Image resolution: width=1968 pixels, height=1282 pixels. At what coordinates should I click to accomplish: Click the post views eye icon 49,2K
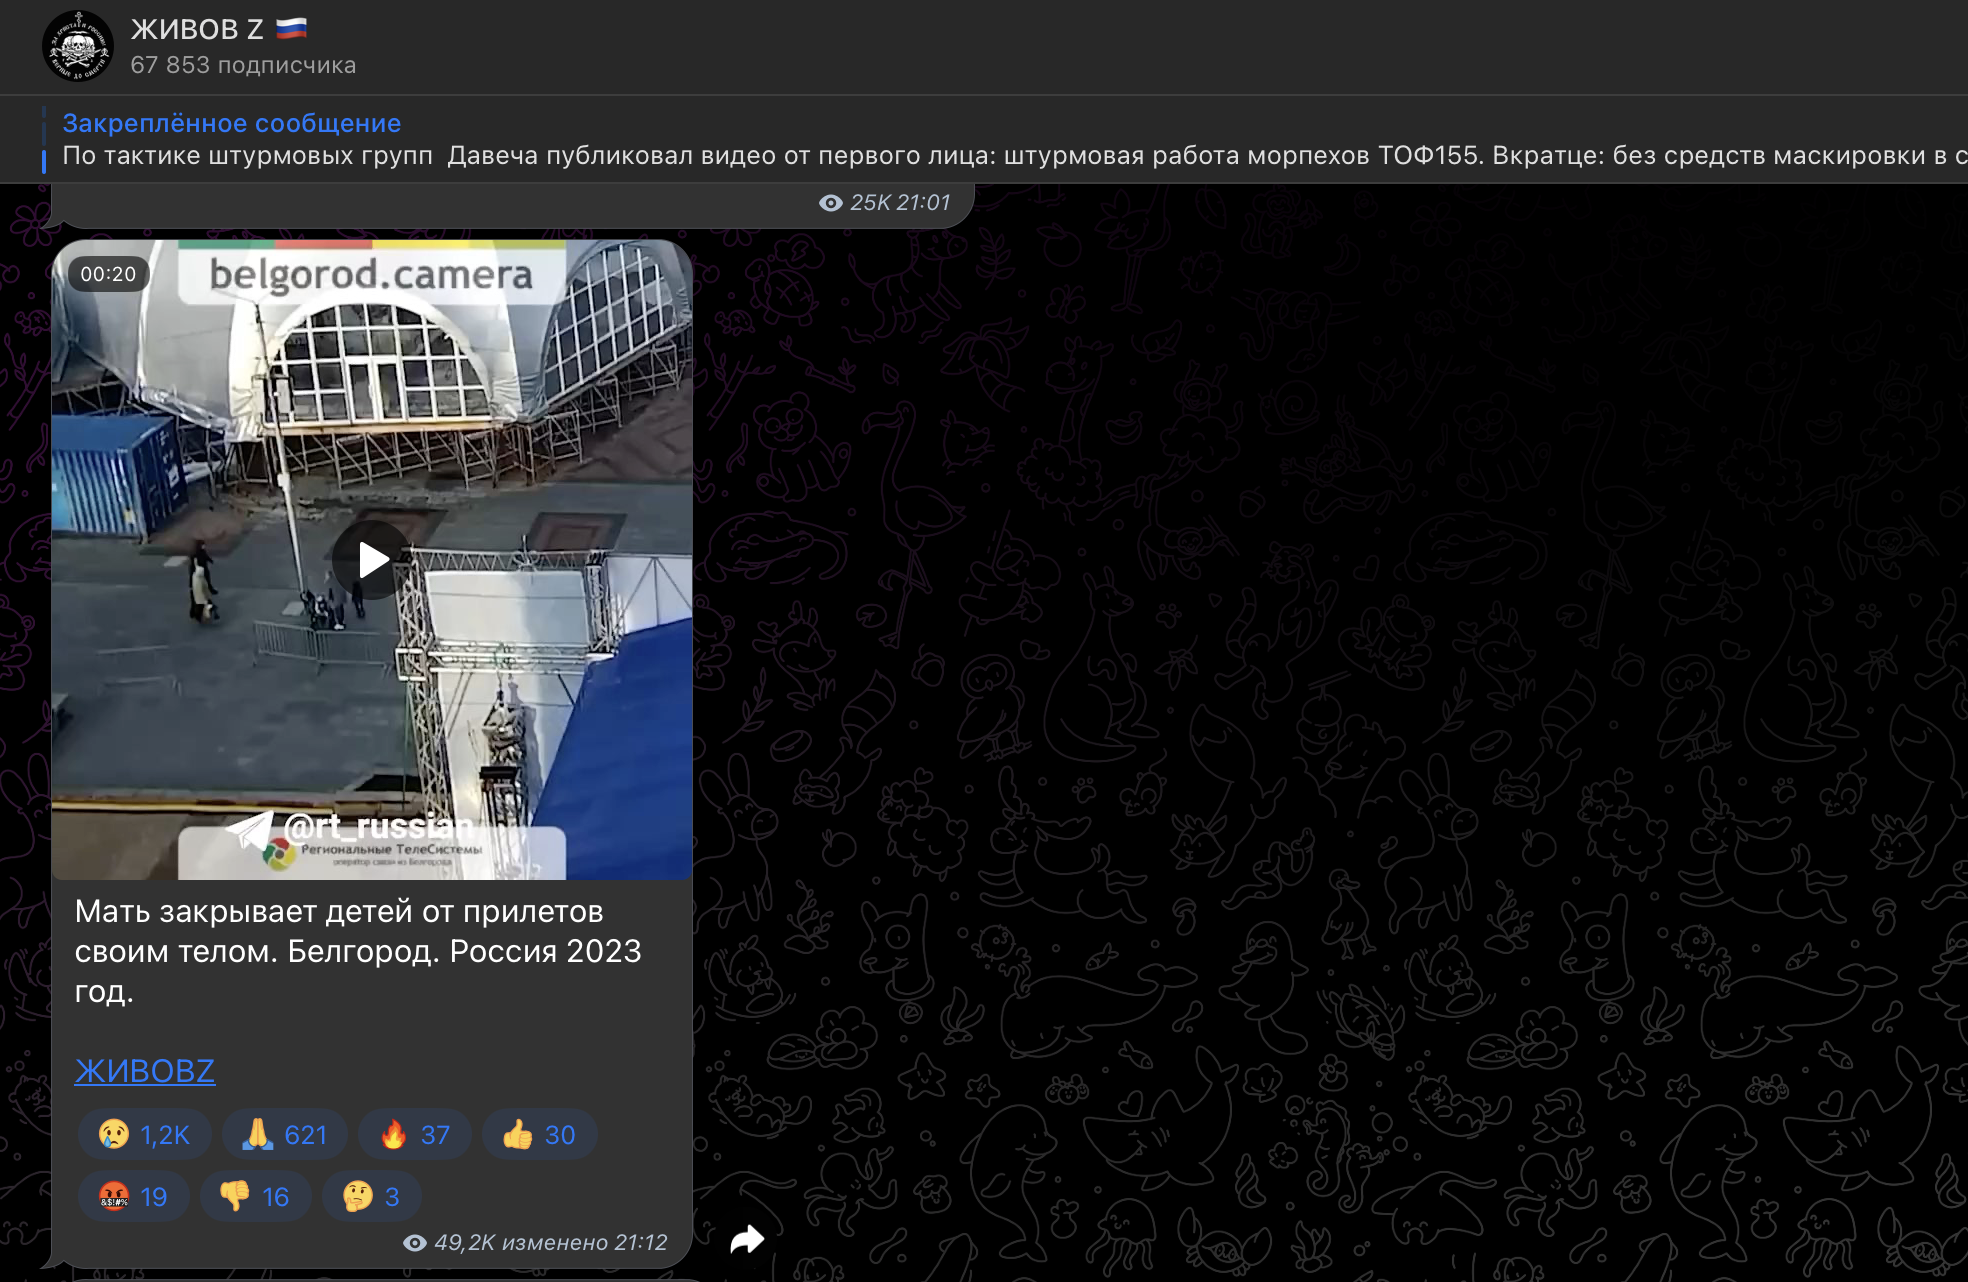click(x=415, y=1243)
